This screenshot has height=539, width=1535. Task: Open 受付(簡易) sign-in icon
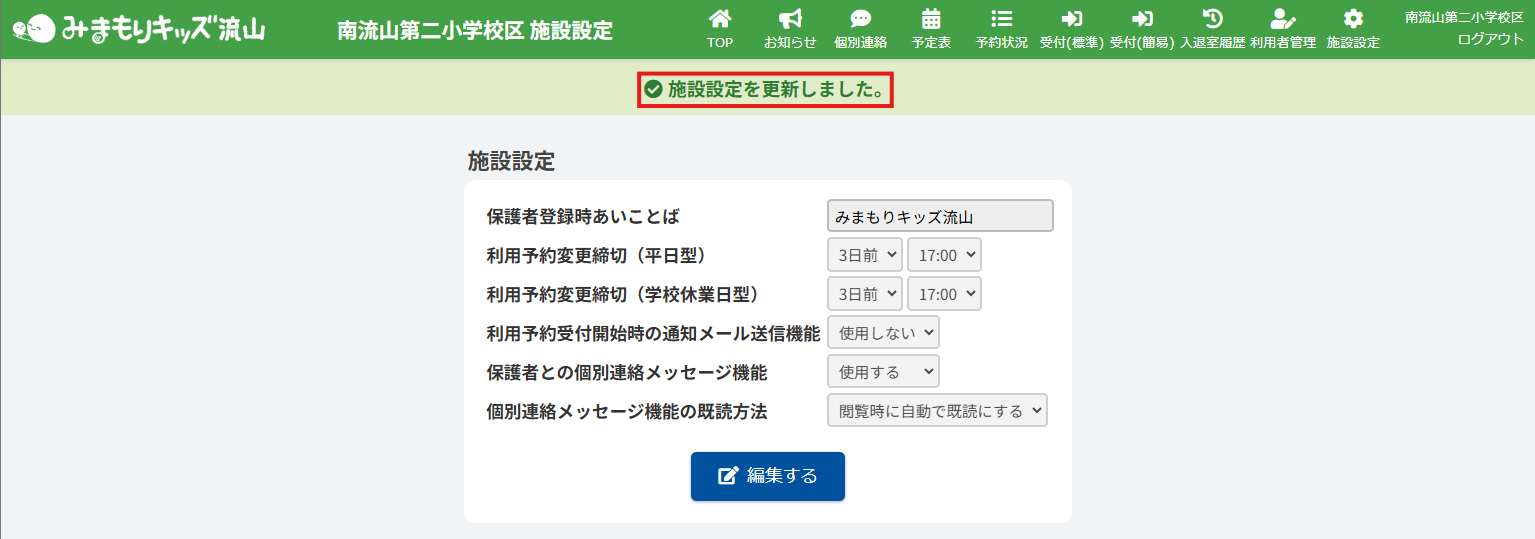(x=1141, y=19)
